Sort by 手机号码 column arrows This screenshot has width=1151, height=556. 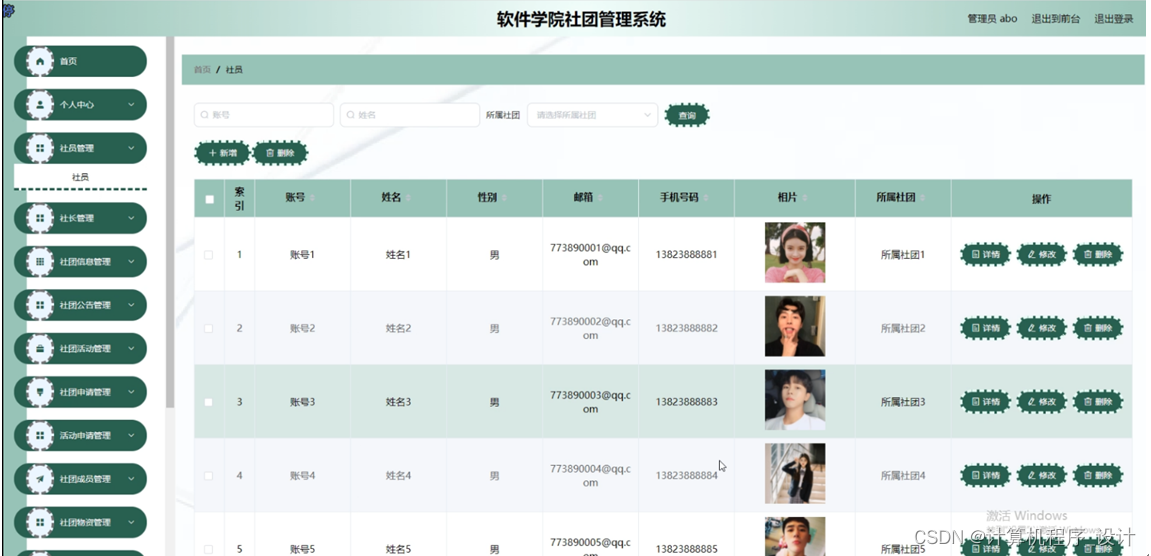[705, 198]
